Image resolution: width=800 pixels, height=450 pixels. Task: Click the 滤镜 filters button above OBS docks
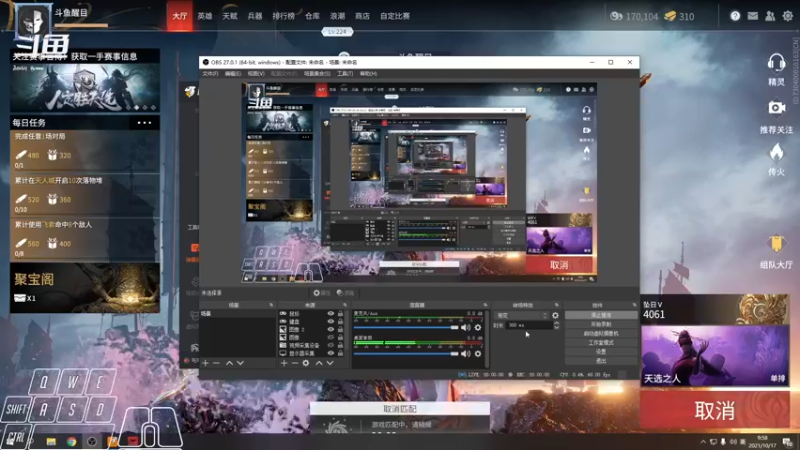pos(345,293)
